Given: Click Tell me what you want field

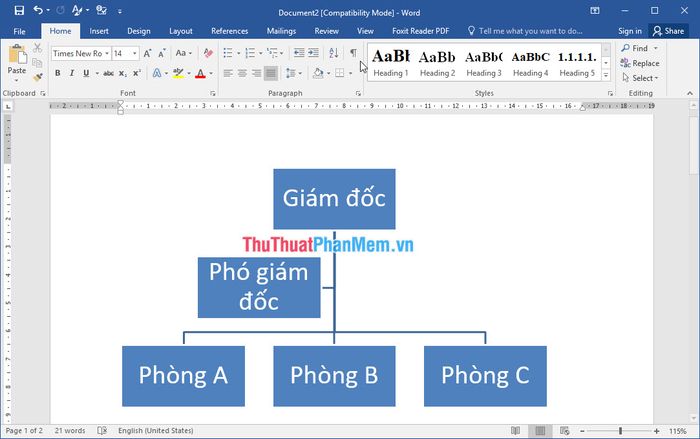Looking at the screenshot, I should (525, 31).
